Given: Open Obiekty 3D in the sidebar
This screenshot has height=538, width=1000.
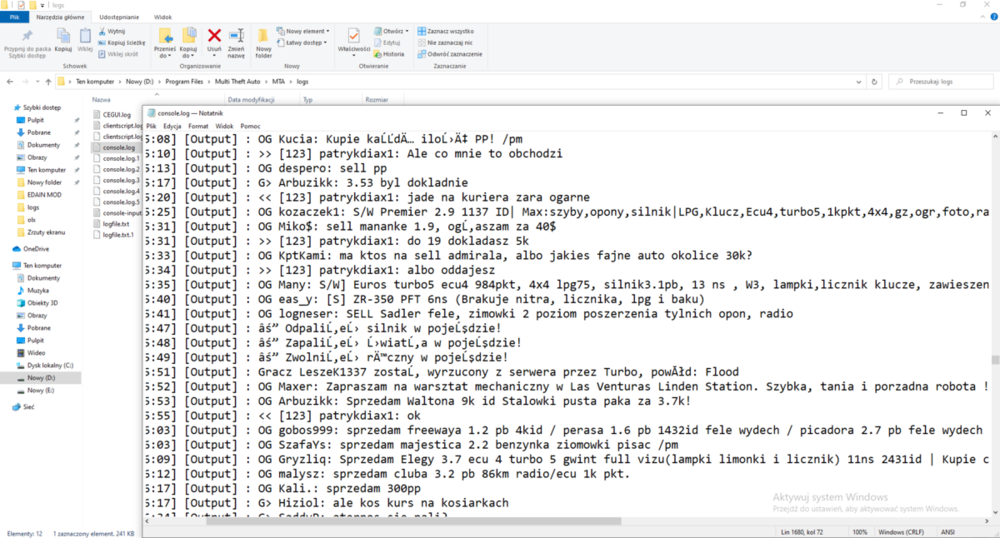Looking at the screenshot, I should [x=37, y=303].
